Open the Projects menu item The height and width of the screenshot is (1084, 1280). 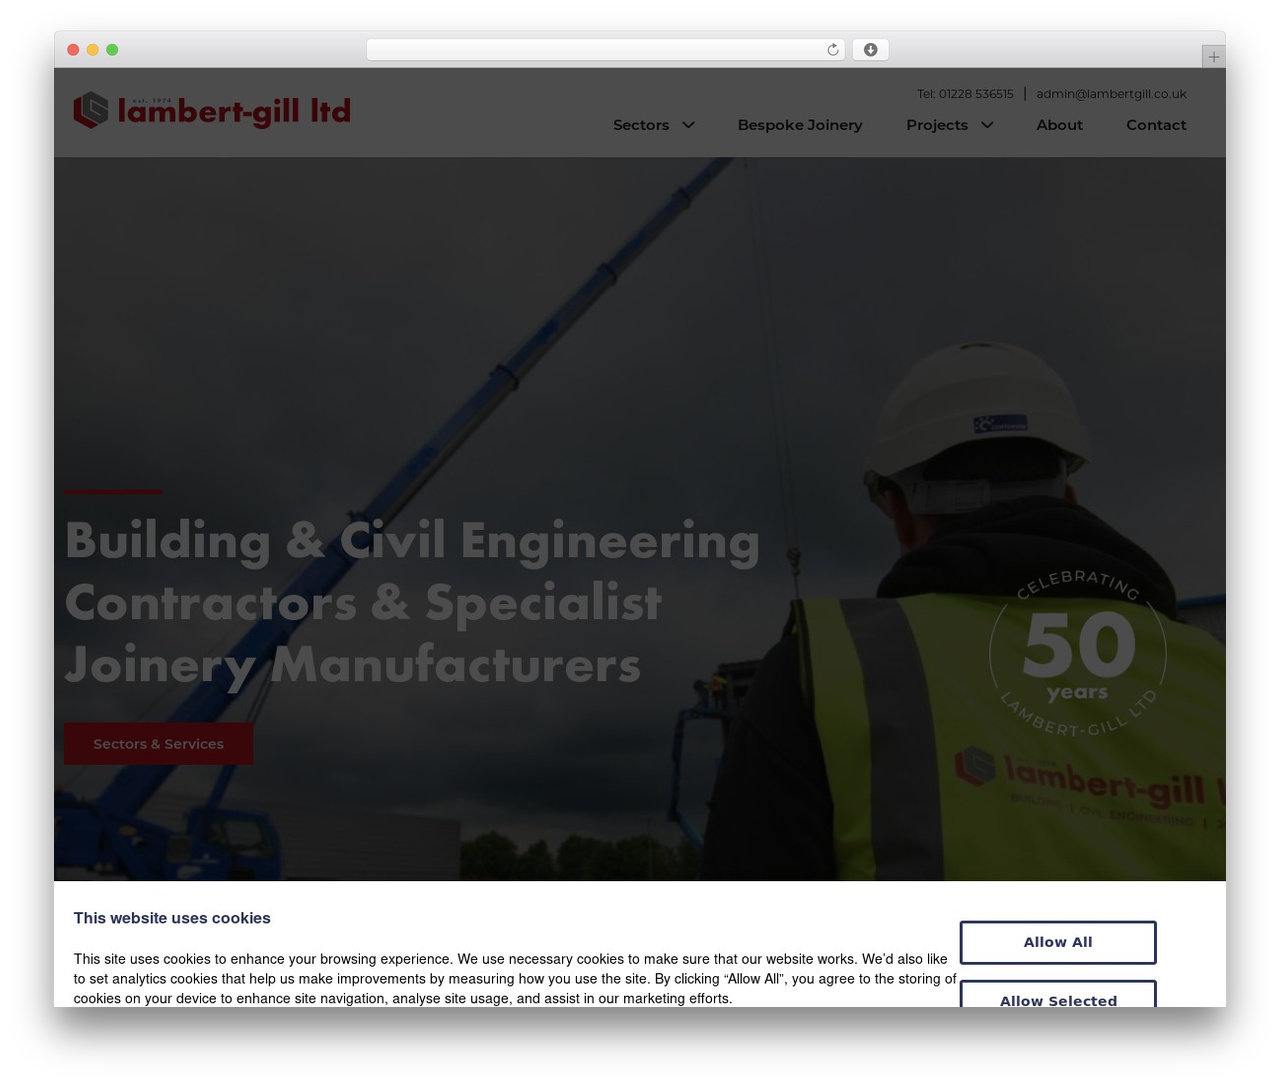coord(937,125)
